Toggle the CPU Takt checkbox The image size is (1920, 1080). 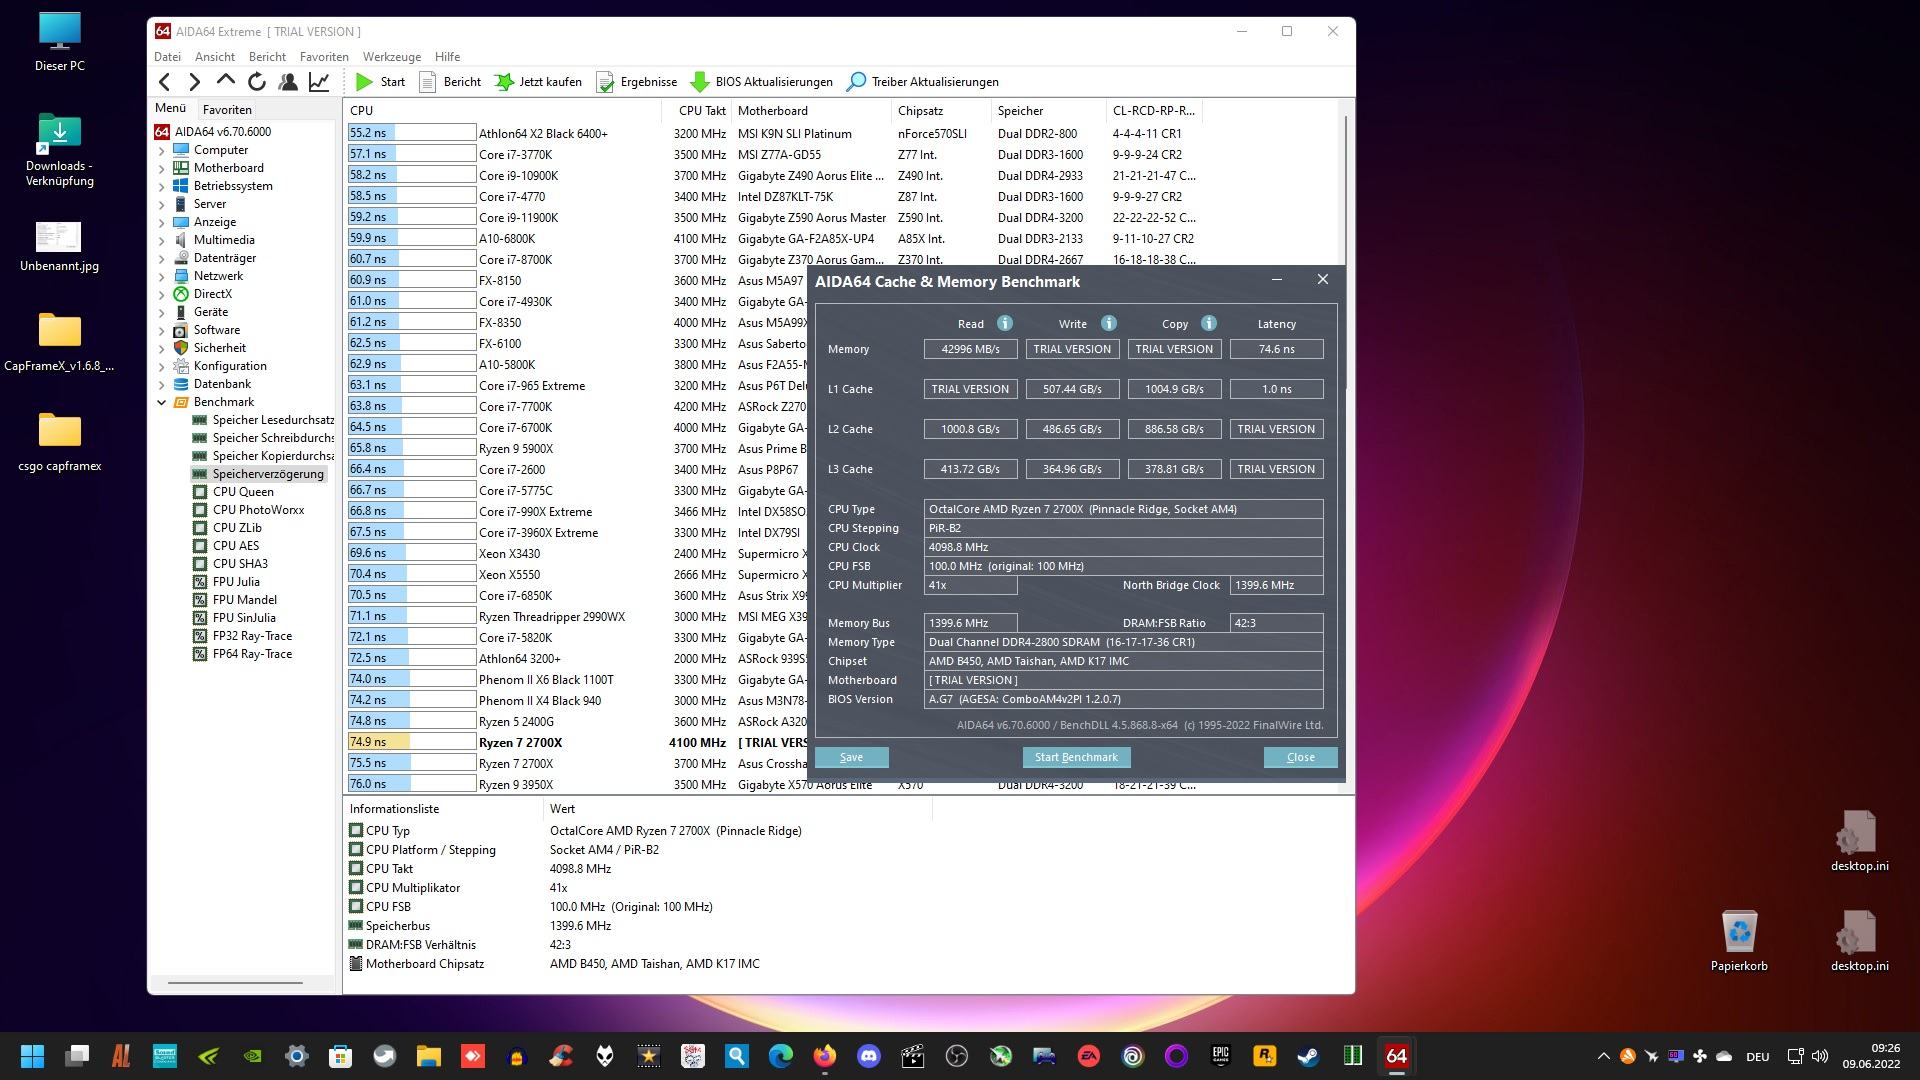point(356,868)
